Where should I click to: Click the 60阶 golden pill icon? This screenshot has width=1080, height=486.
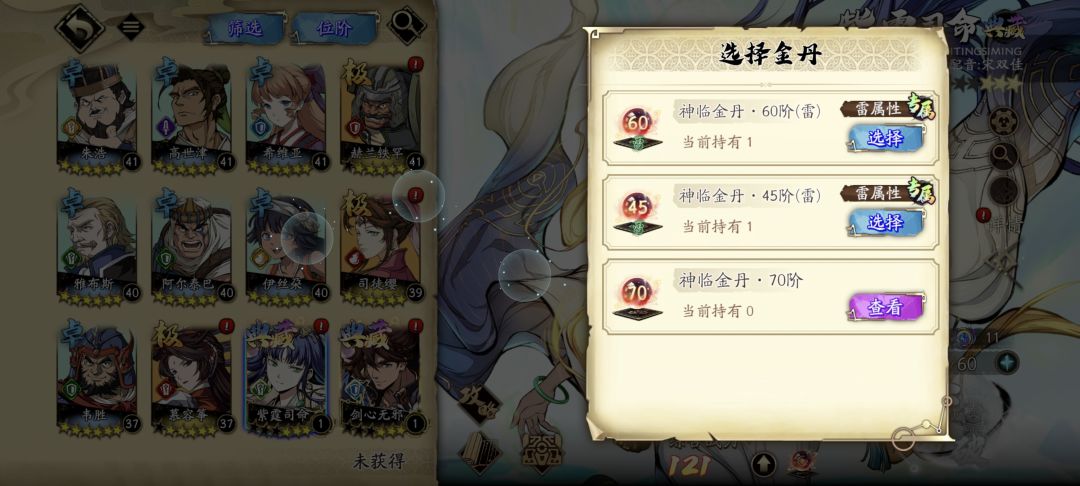click(638, 128)
